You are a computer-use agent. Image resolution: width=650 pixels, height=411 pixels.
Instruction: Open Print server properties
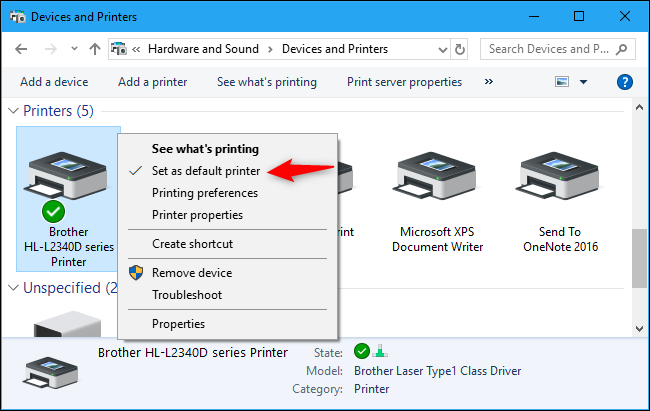pyautogui.click(x=404, y=82)
